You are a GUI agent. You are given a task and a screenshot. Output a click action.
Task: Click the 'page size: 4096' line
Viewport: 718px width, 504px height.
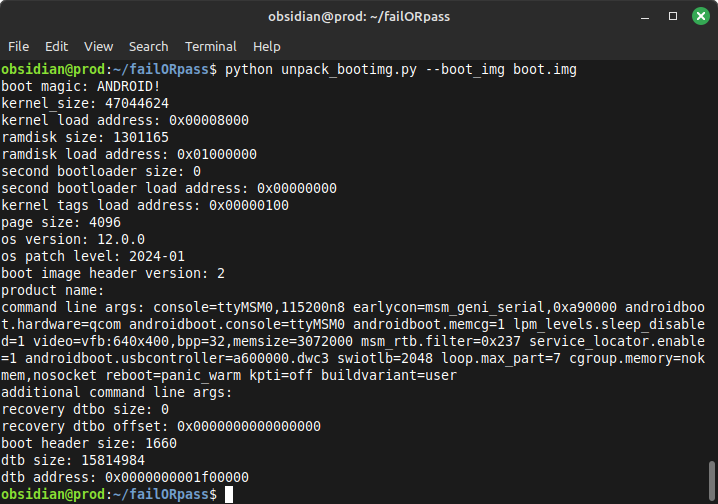60,222
